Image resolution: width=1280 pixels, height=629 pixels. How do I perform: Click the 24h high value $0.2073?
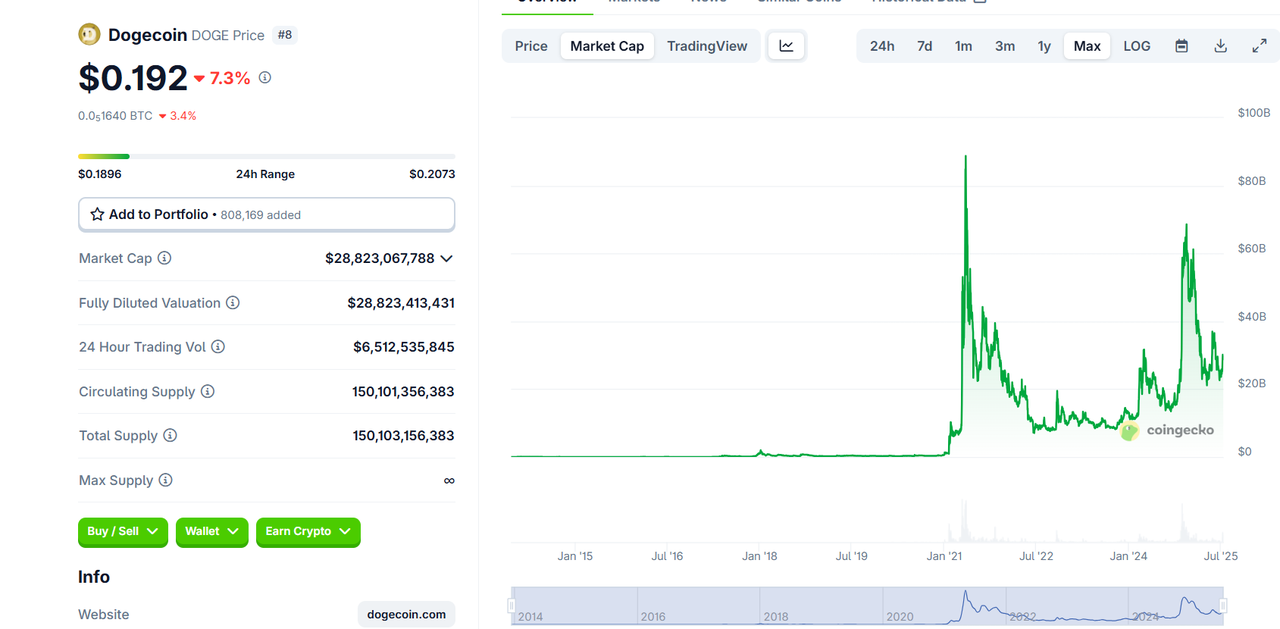tap(432, 174)
